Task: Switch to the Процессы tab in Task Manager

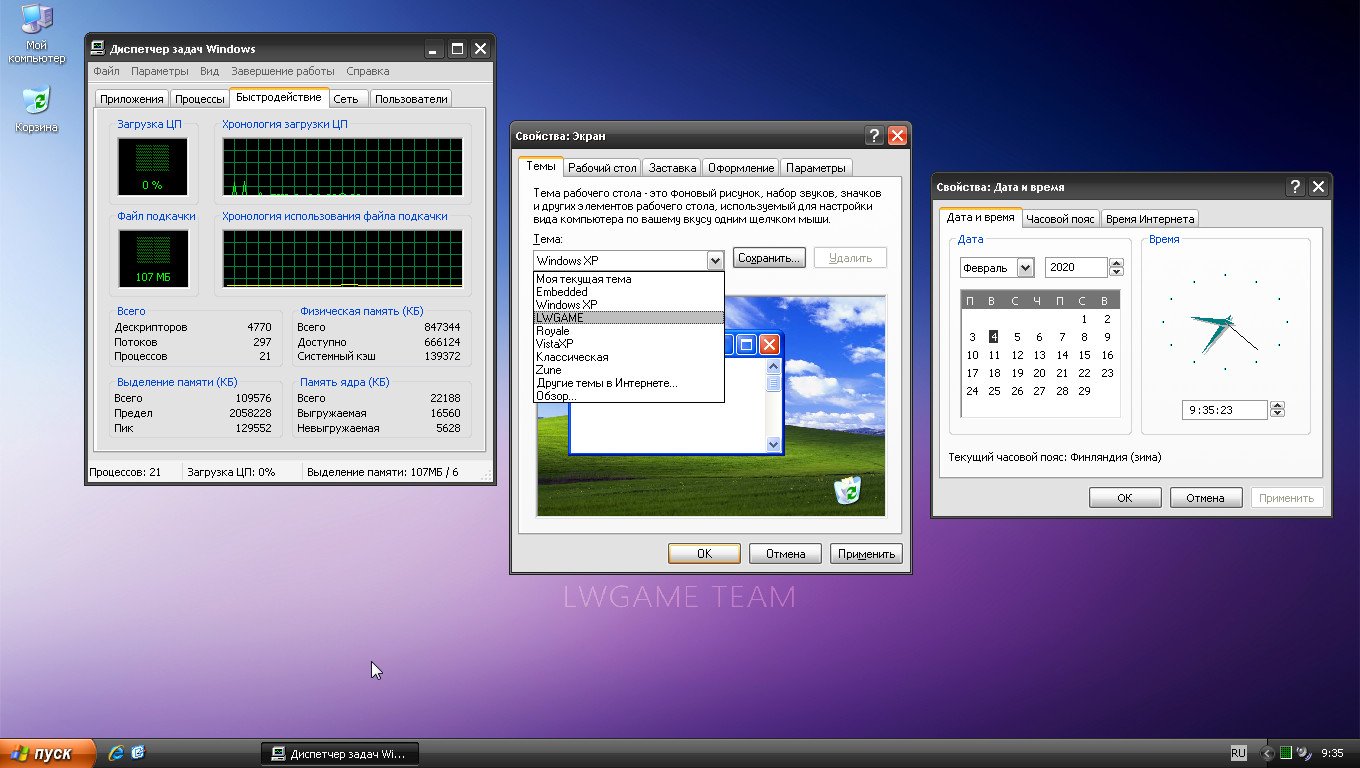Action: click(199, 99)
